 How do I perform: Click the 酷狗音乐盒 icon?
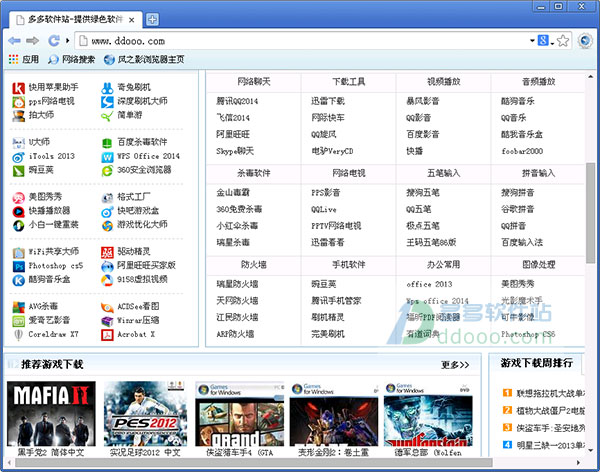pos(18,280)
